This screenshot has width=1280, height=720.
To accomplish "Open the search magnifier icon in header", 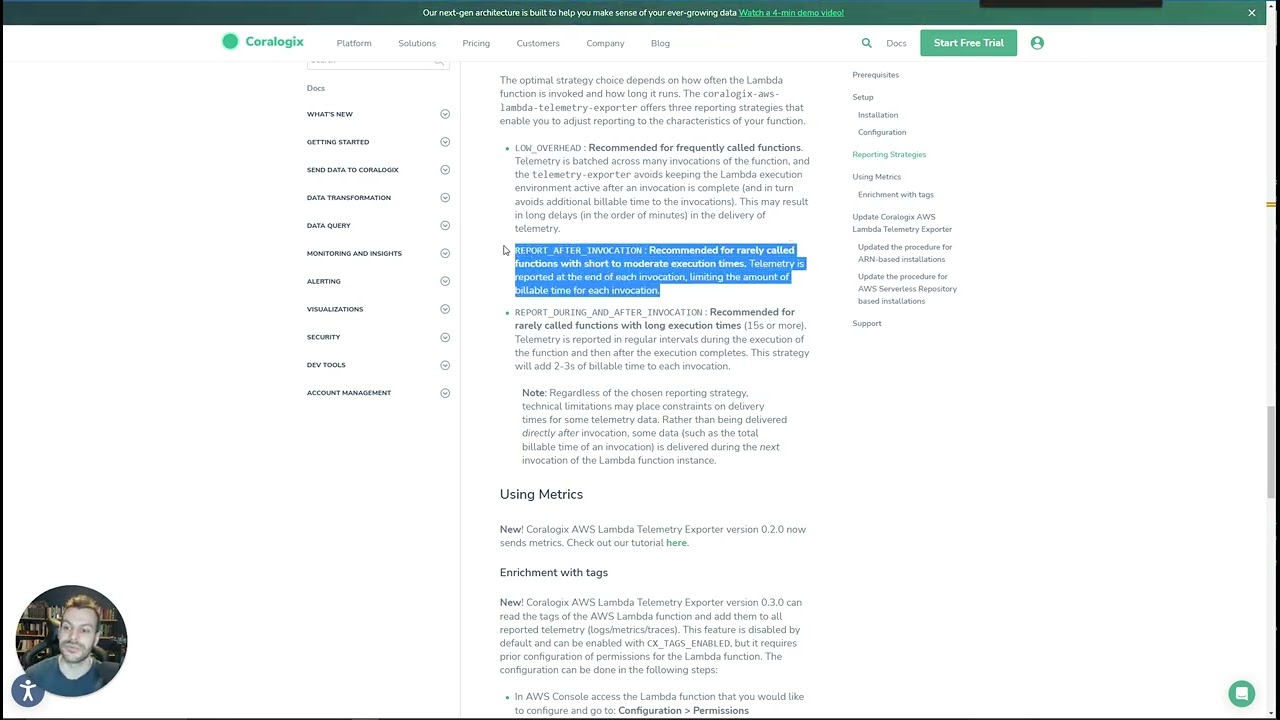I will (867, 43).
